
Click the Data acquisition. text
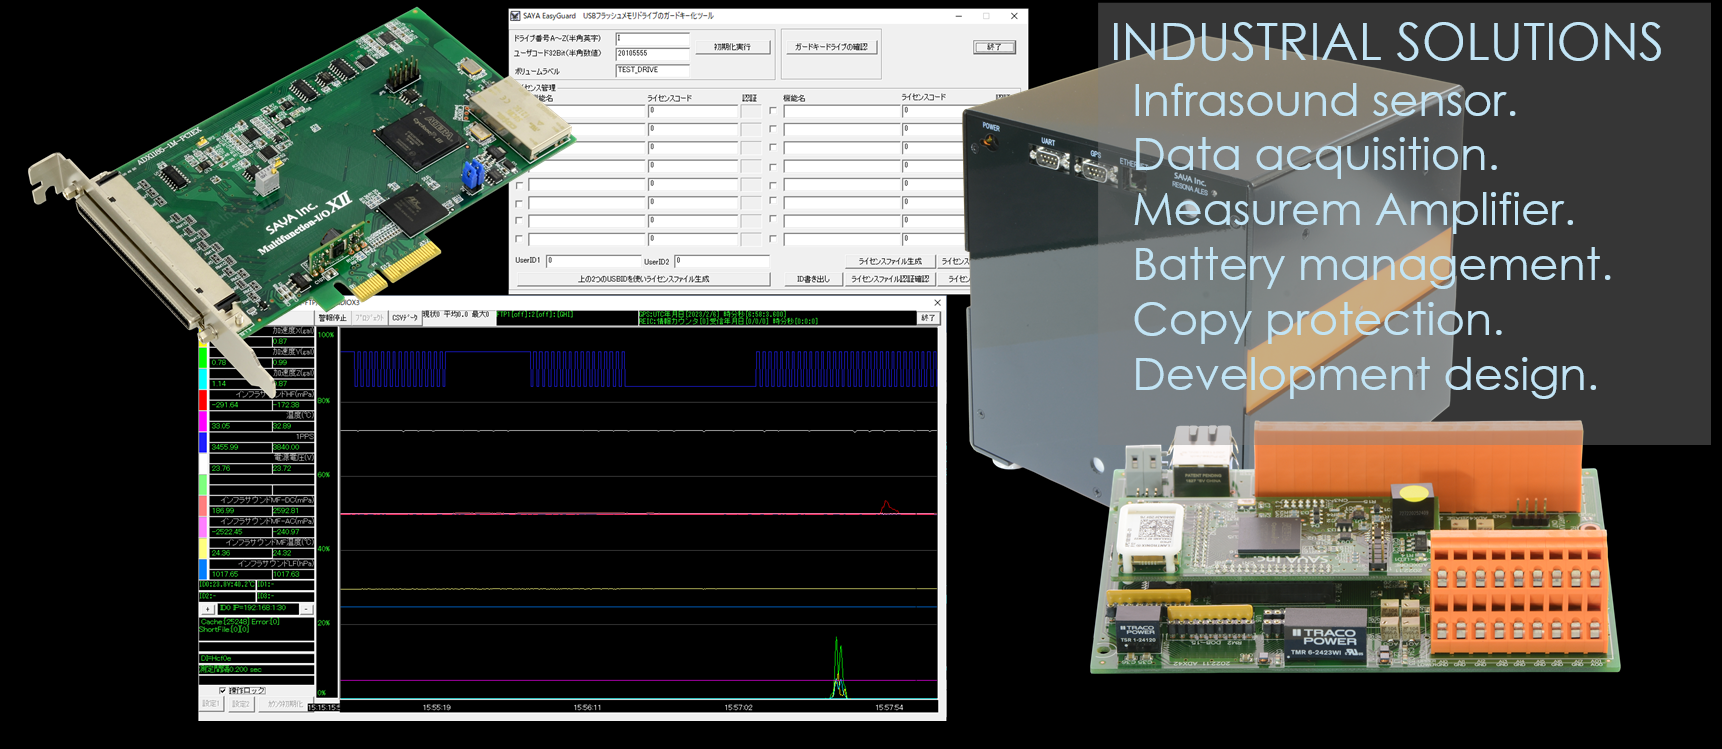(1316, 155)
